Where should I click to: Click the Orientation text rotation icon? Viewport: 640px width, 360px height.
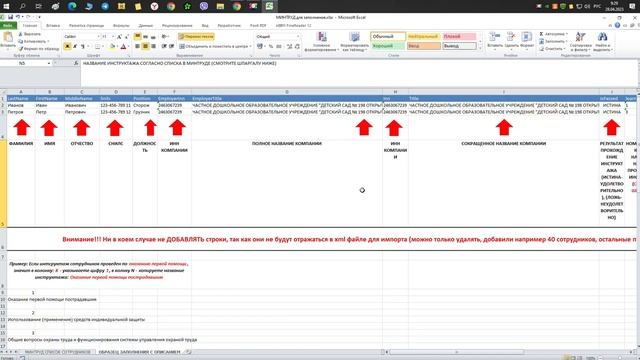[164, 36]
